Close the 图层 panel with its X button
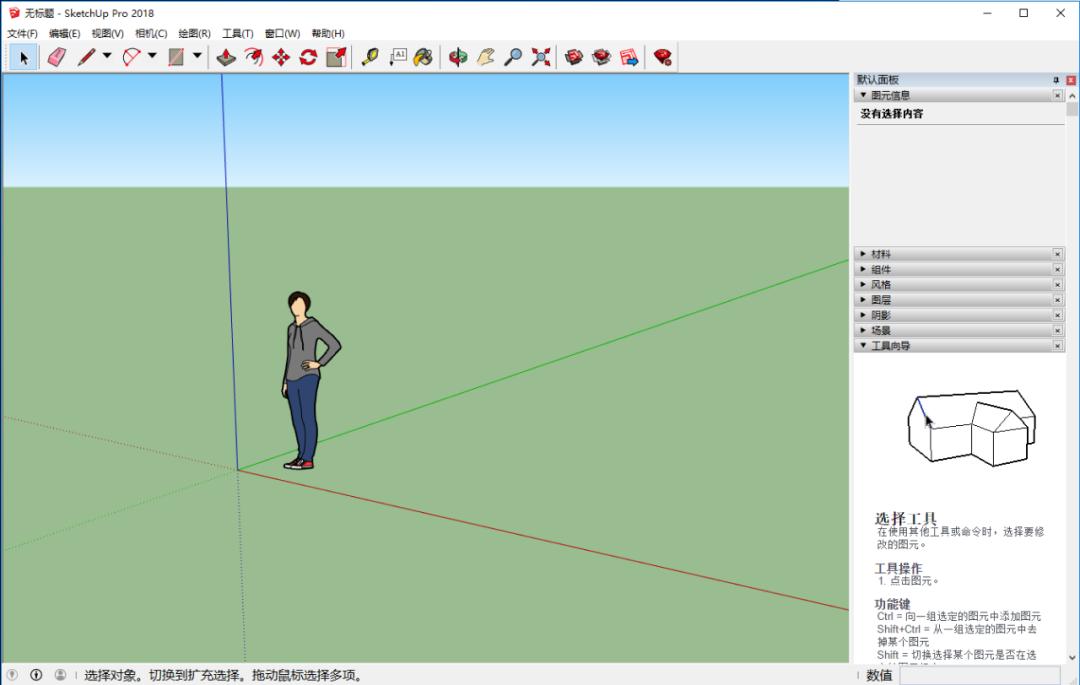 (x=1057, y=300)
